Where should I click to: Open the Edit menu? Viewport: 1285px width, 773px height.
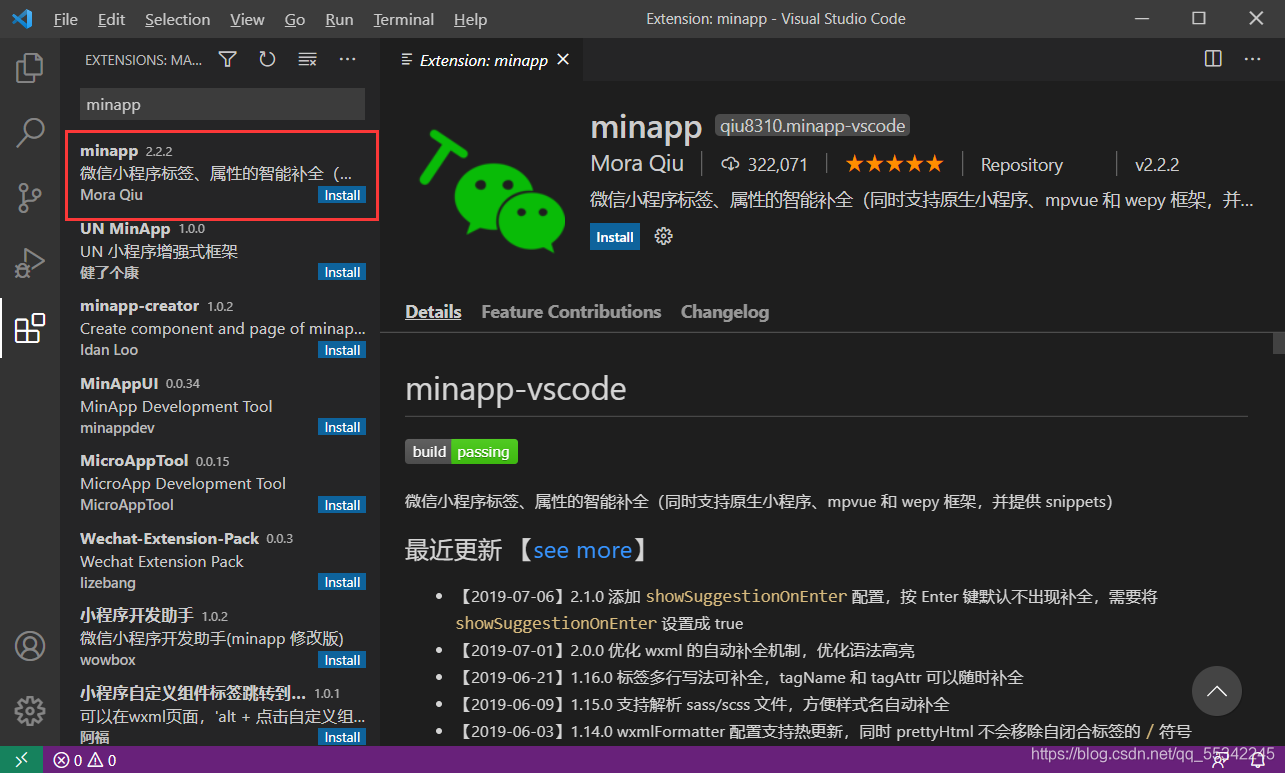coord(112,19)
